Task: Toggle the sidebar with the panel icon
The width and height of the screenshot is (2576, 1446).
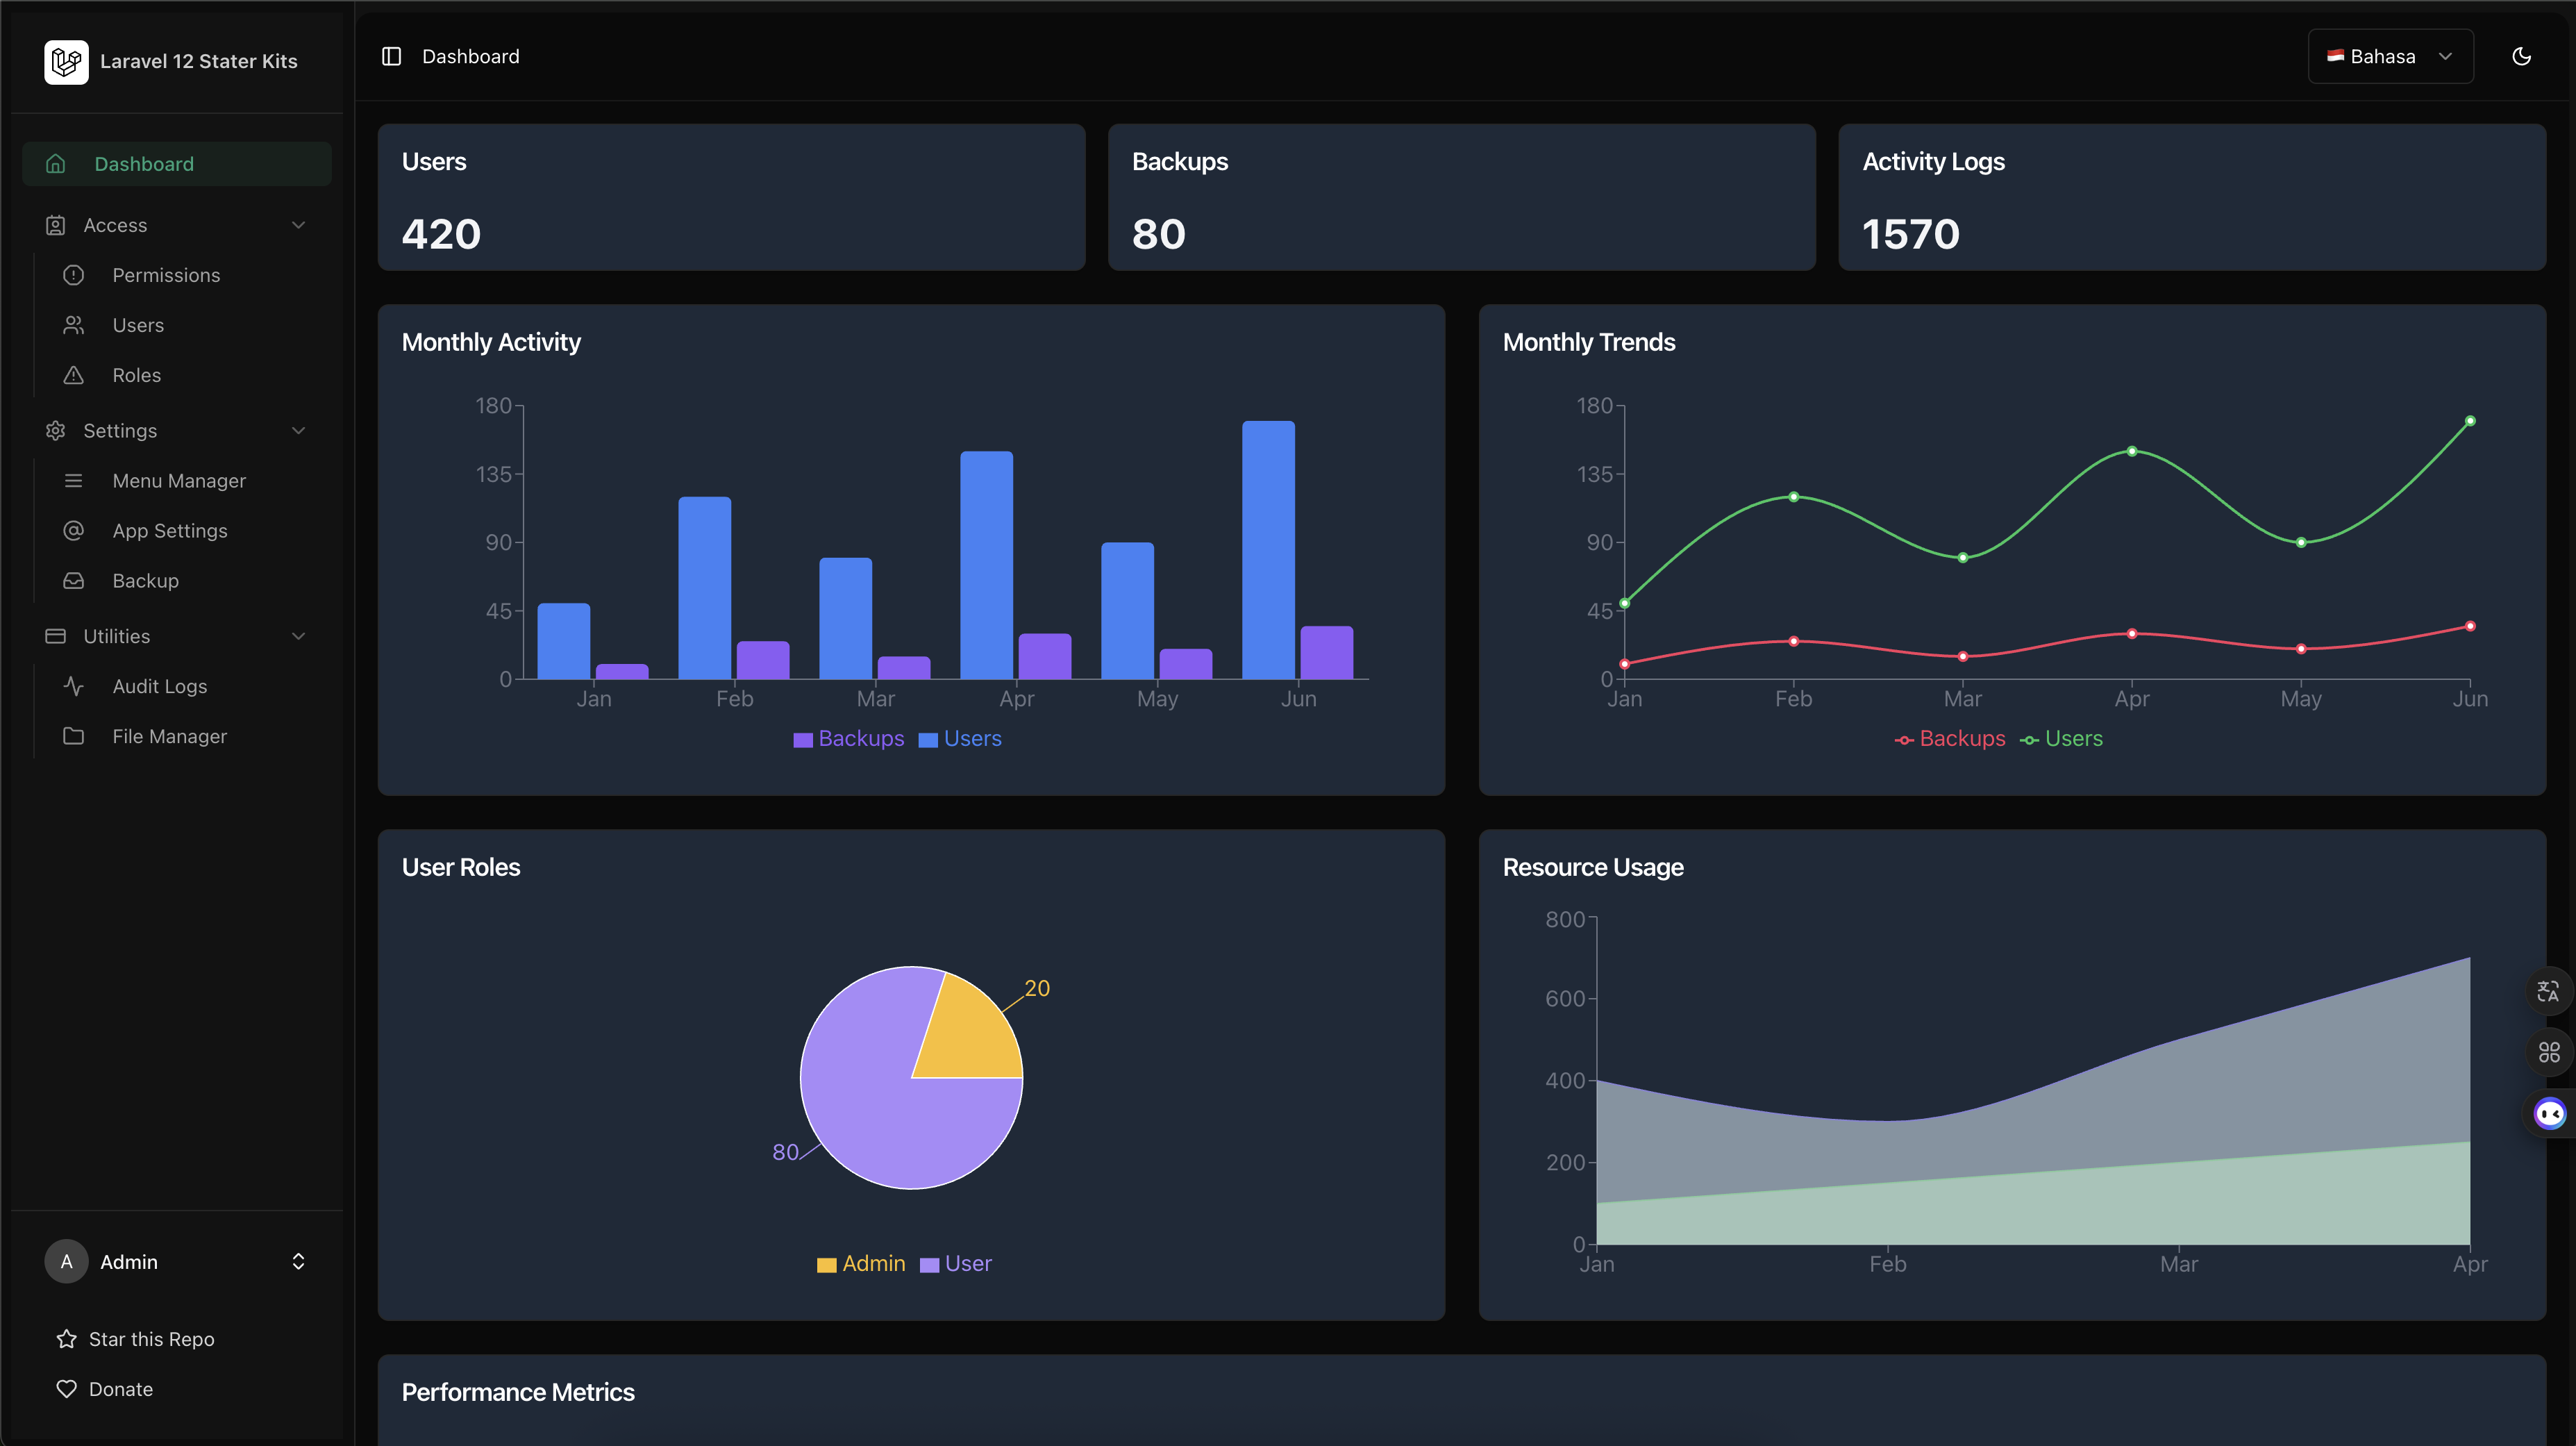Action: [x=391, y=56]
